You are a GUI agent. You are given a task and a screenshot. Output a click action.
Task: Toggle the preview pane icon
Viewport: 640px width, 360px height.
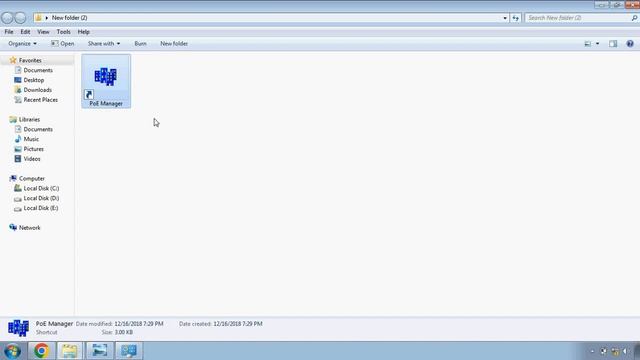613,44
